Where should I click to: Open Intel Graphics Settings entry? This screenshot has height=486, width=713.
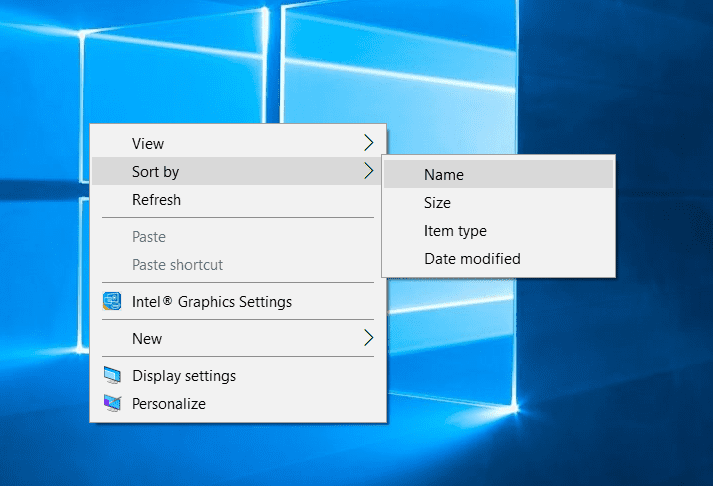click(x=238, y=301)
